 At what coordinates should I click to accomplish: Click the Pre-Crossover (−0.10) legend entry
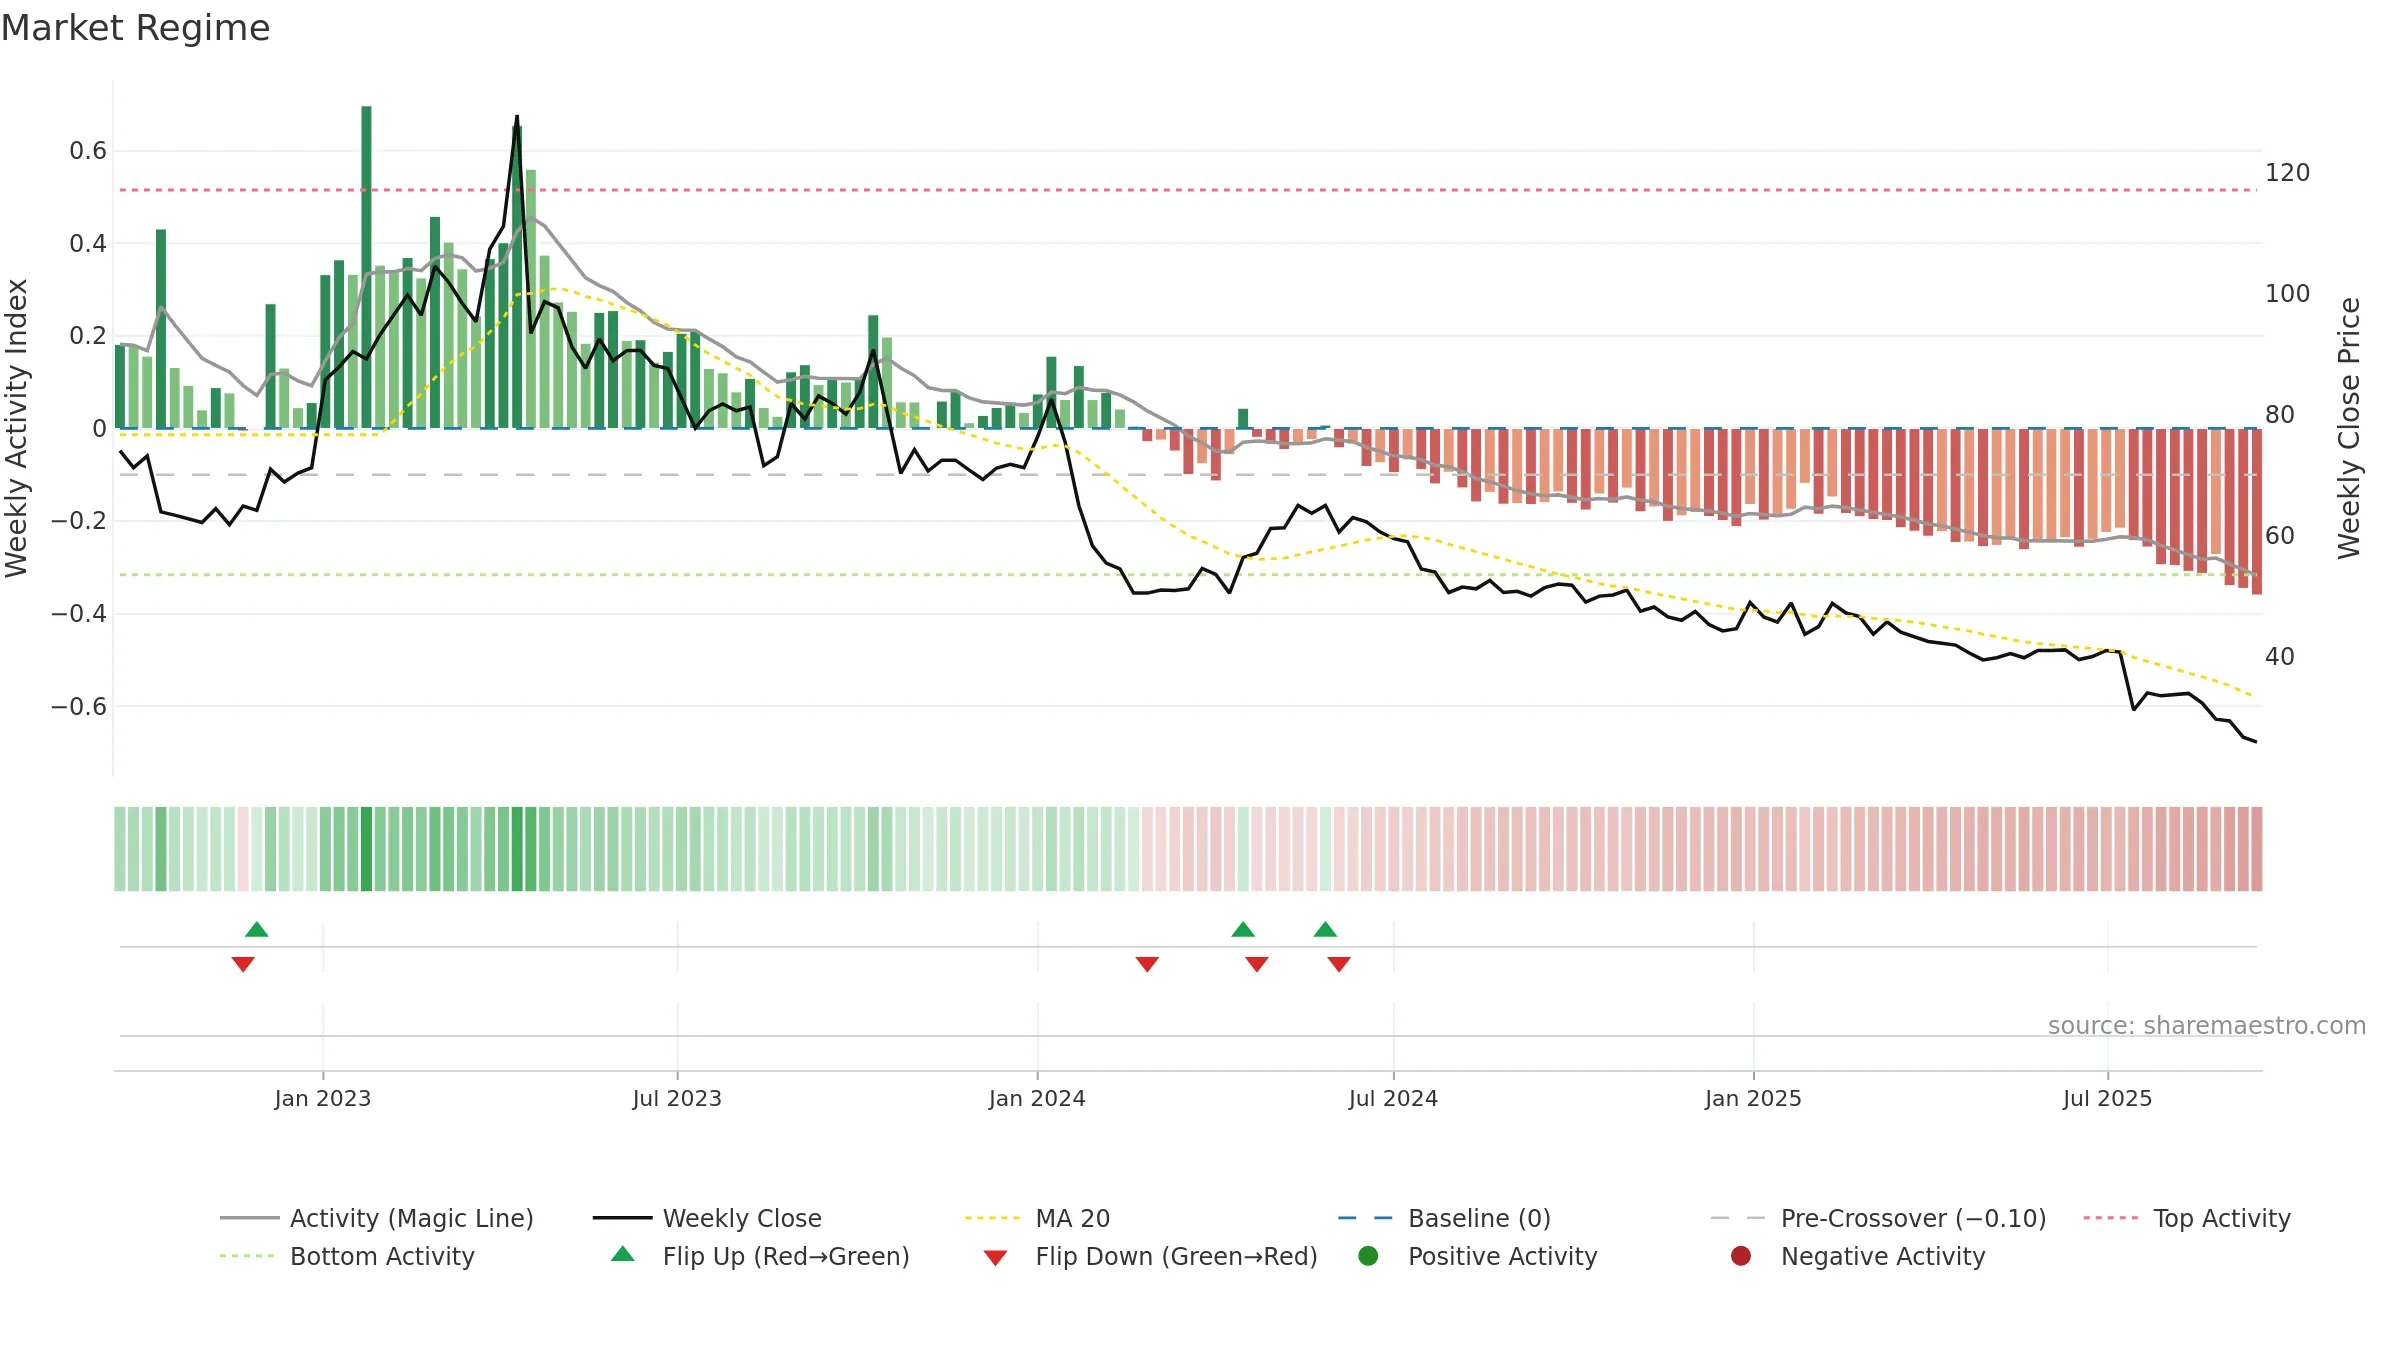(x=1878, y=1218)
